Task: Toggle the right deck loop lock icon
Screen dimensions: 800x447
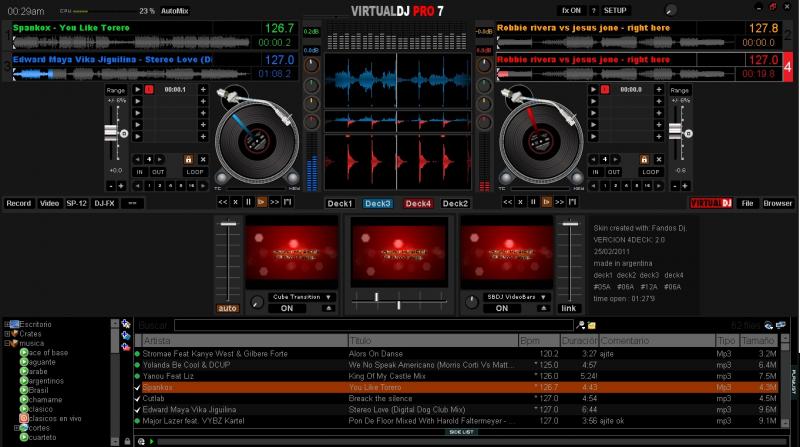Action: pos(644,159)
